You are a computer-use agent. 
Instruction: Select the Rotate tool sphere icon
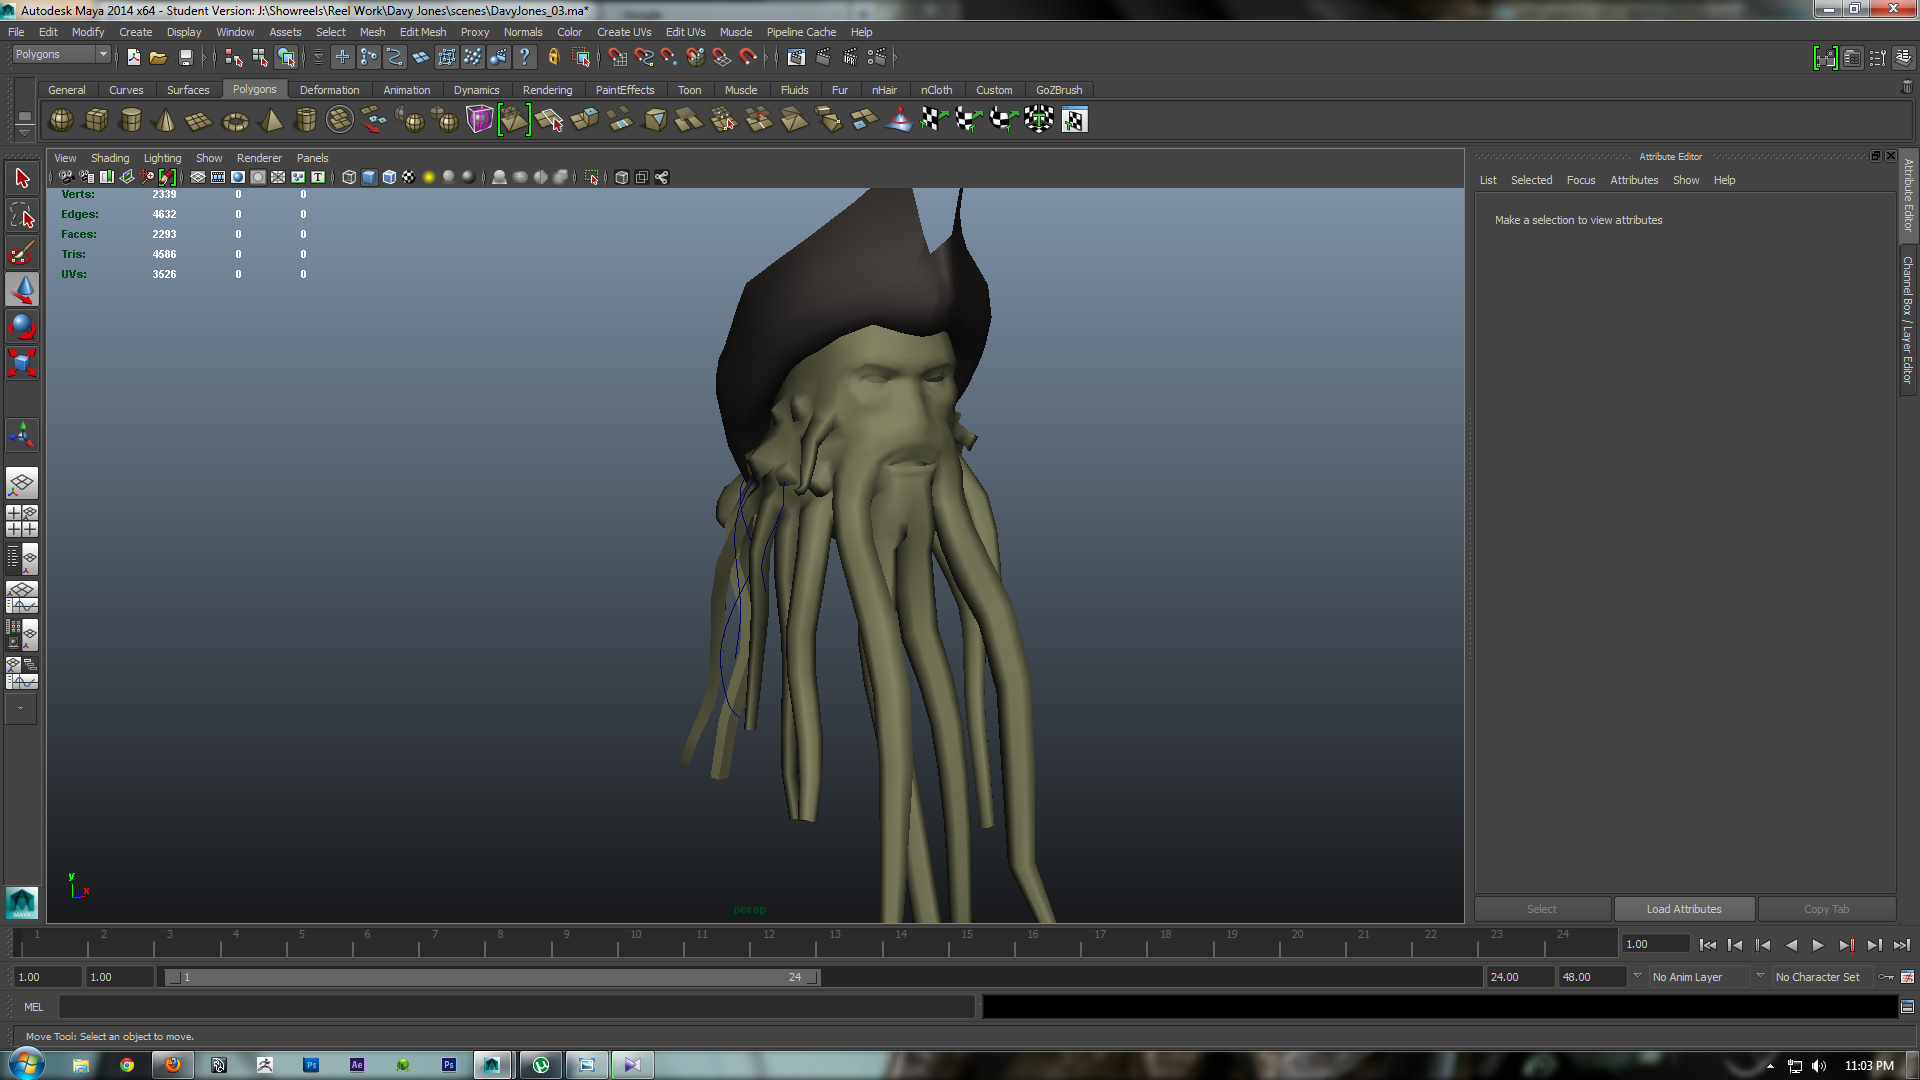tap(22, 326)
